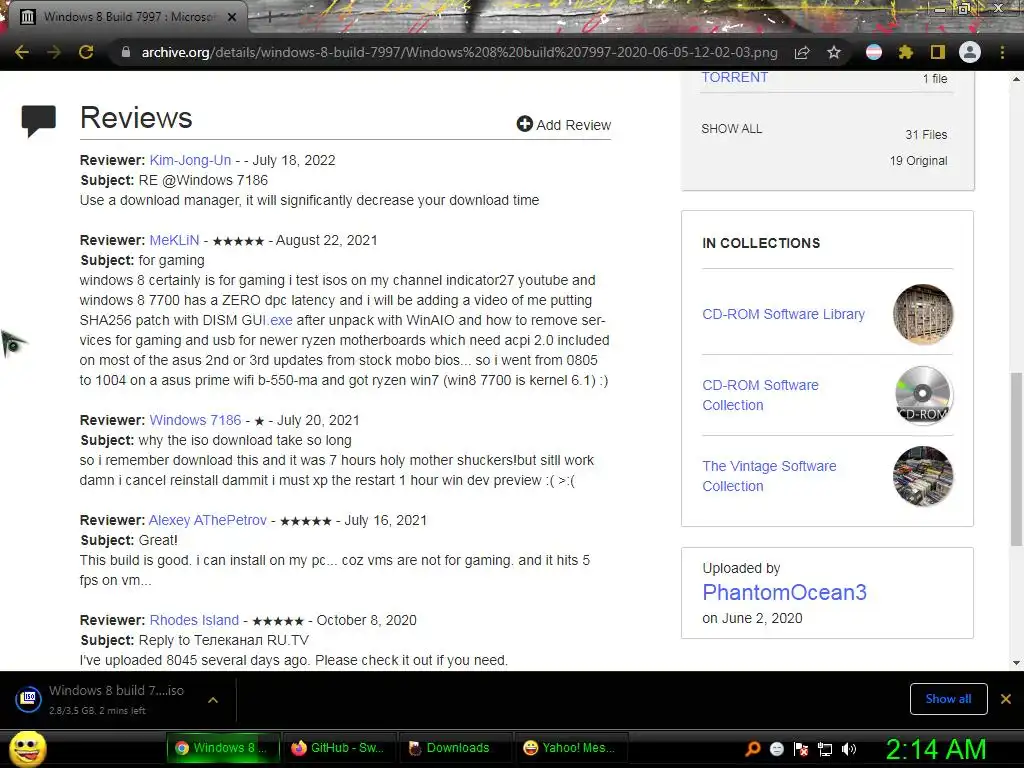The height and width of the screenshot is (768, 1024).
Task: Open Rhodes Island reviewer profile
Action: (x=194, y=620)
